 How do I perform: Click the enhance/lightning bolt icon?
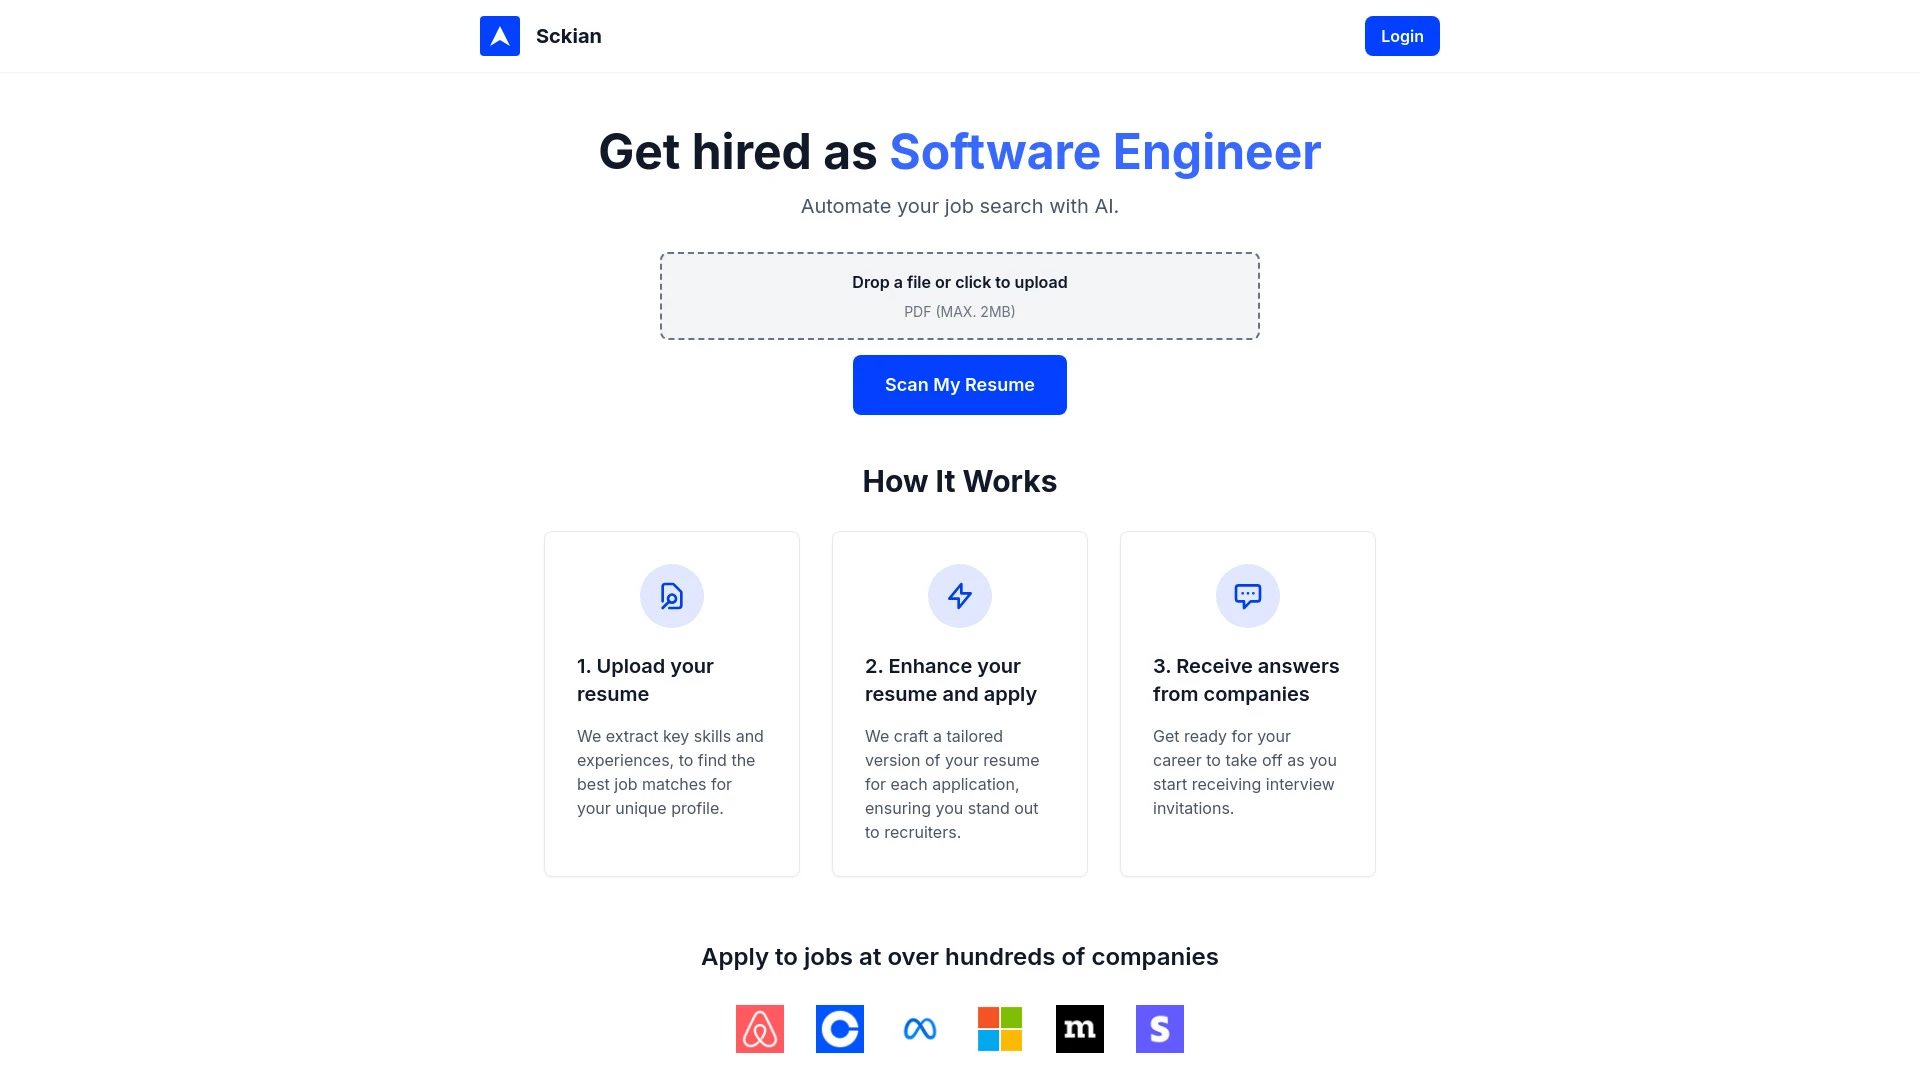pyautogui.click(x=959, y=595)
